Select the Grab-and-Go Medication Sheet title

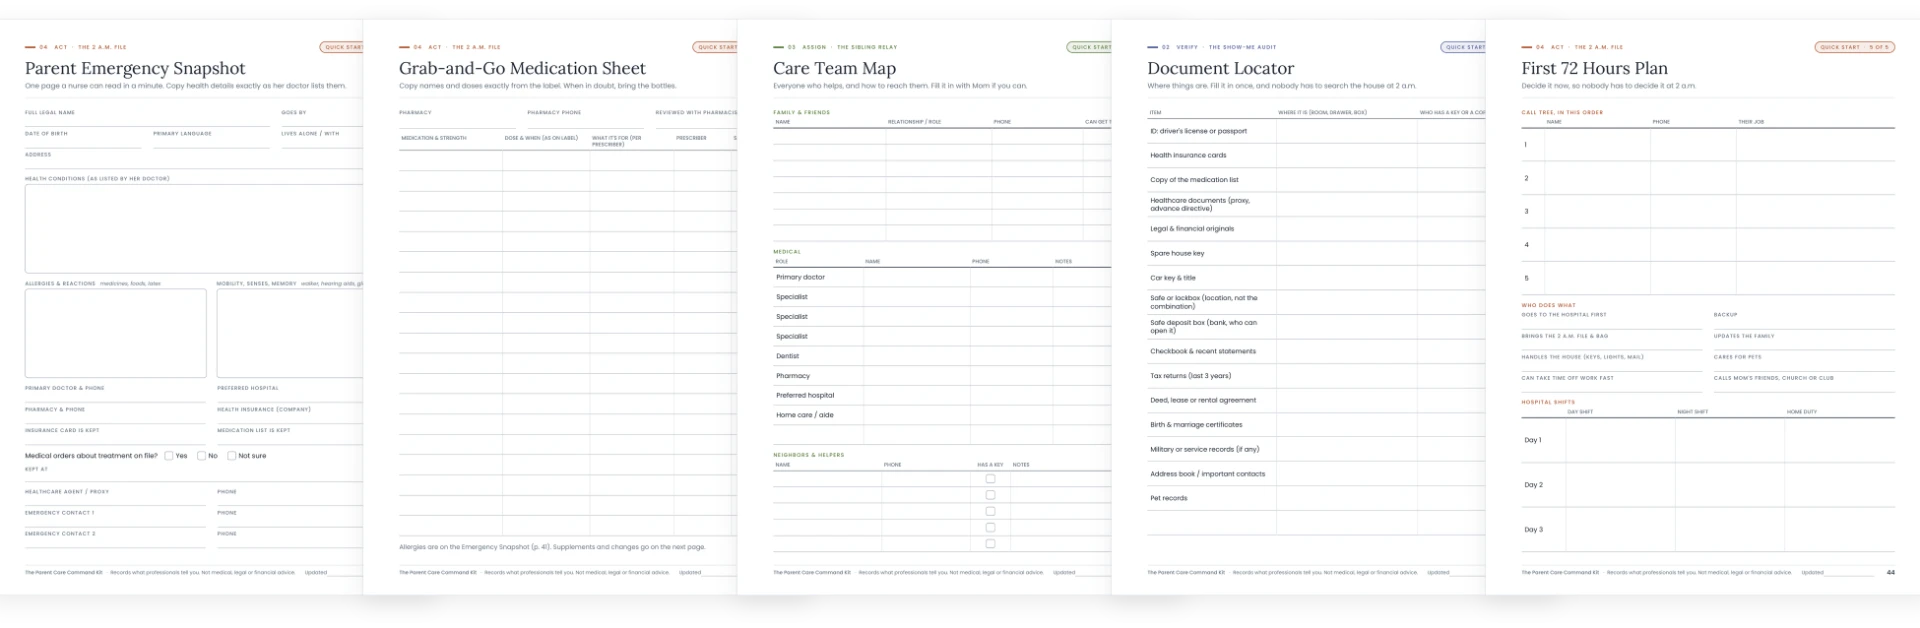click(x=522, y=68)
